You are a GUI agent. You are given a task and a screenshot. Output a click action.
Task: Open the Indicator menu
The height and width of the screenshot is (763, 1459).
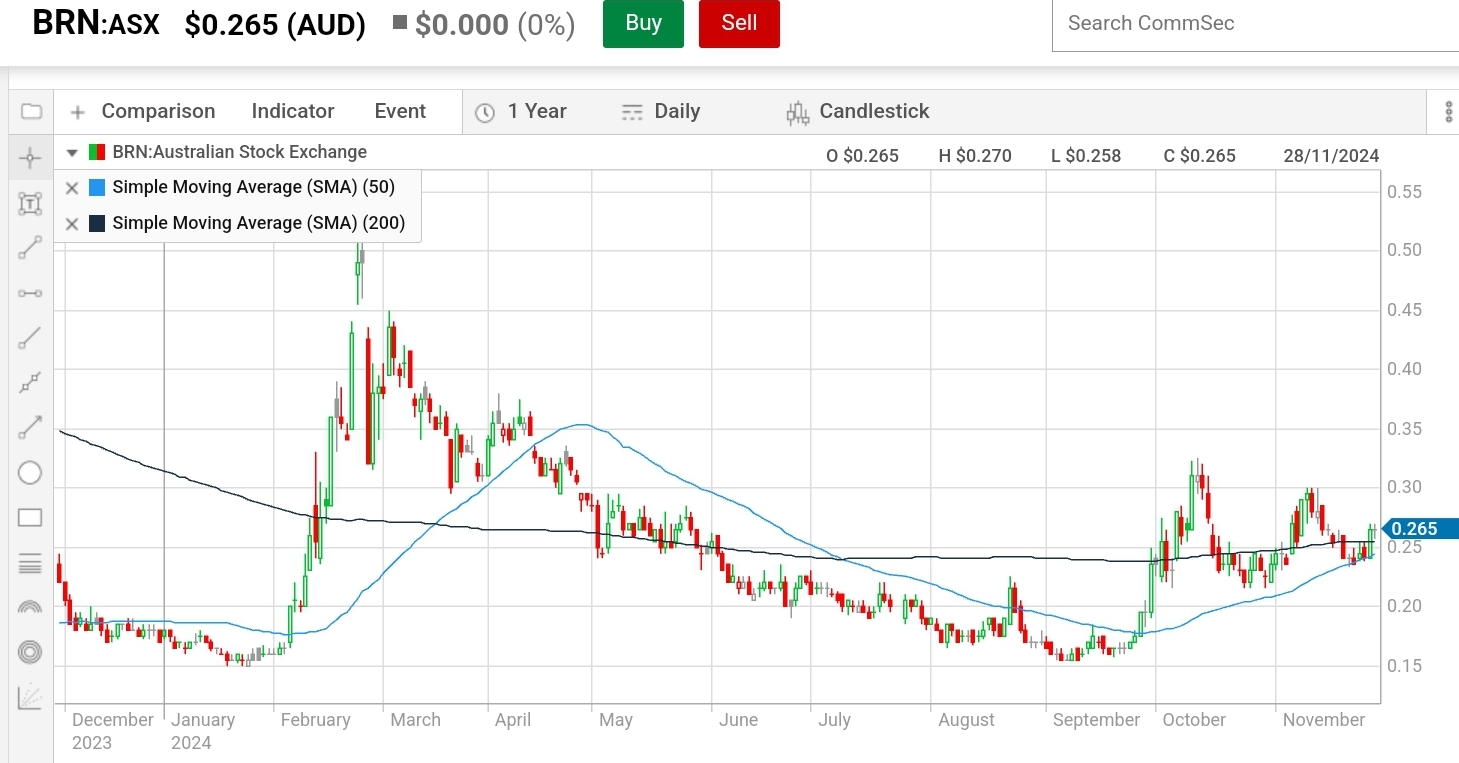tap(292, 112)
